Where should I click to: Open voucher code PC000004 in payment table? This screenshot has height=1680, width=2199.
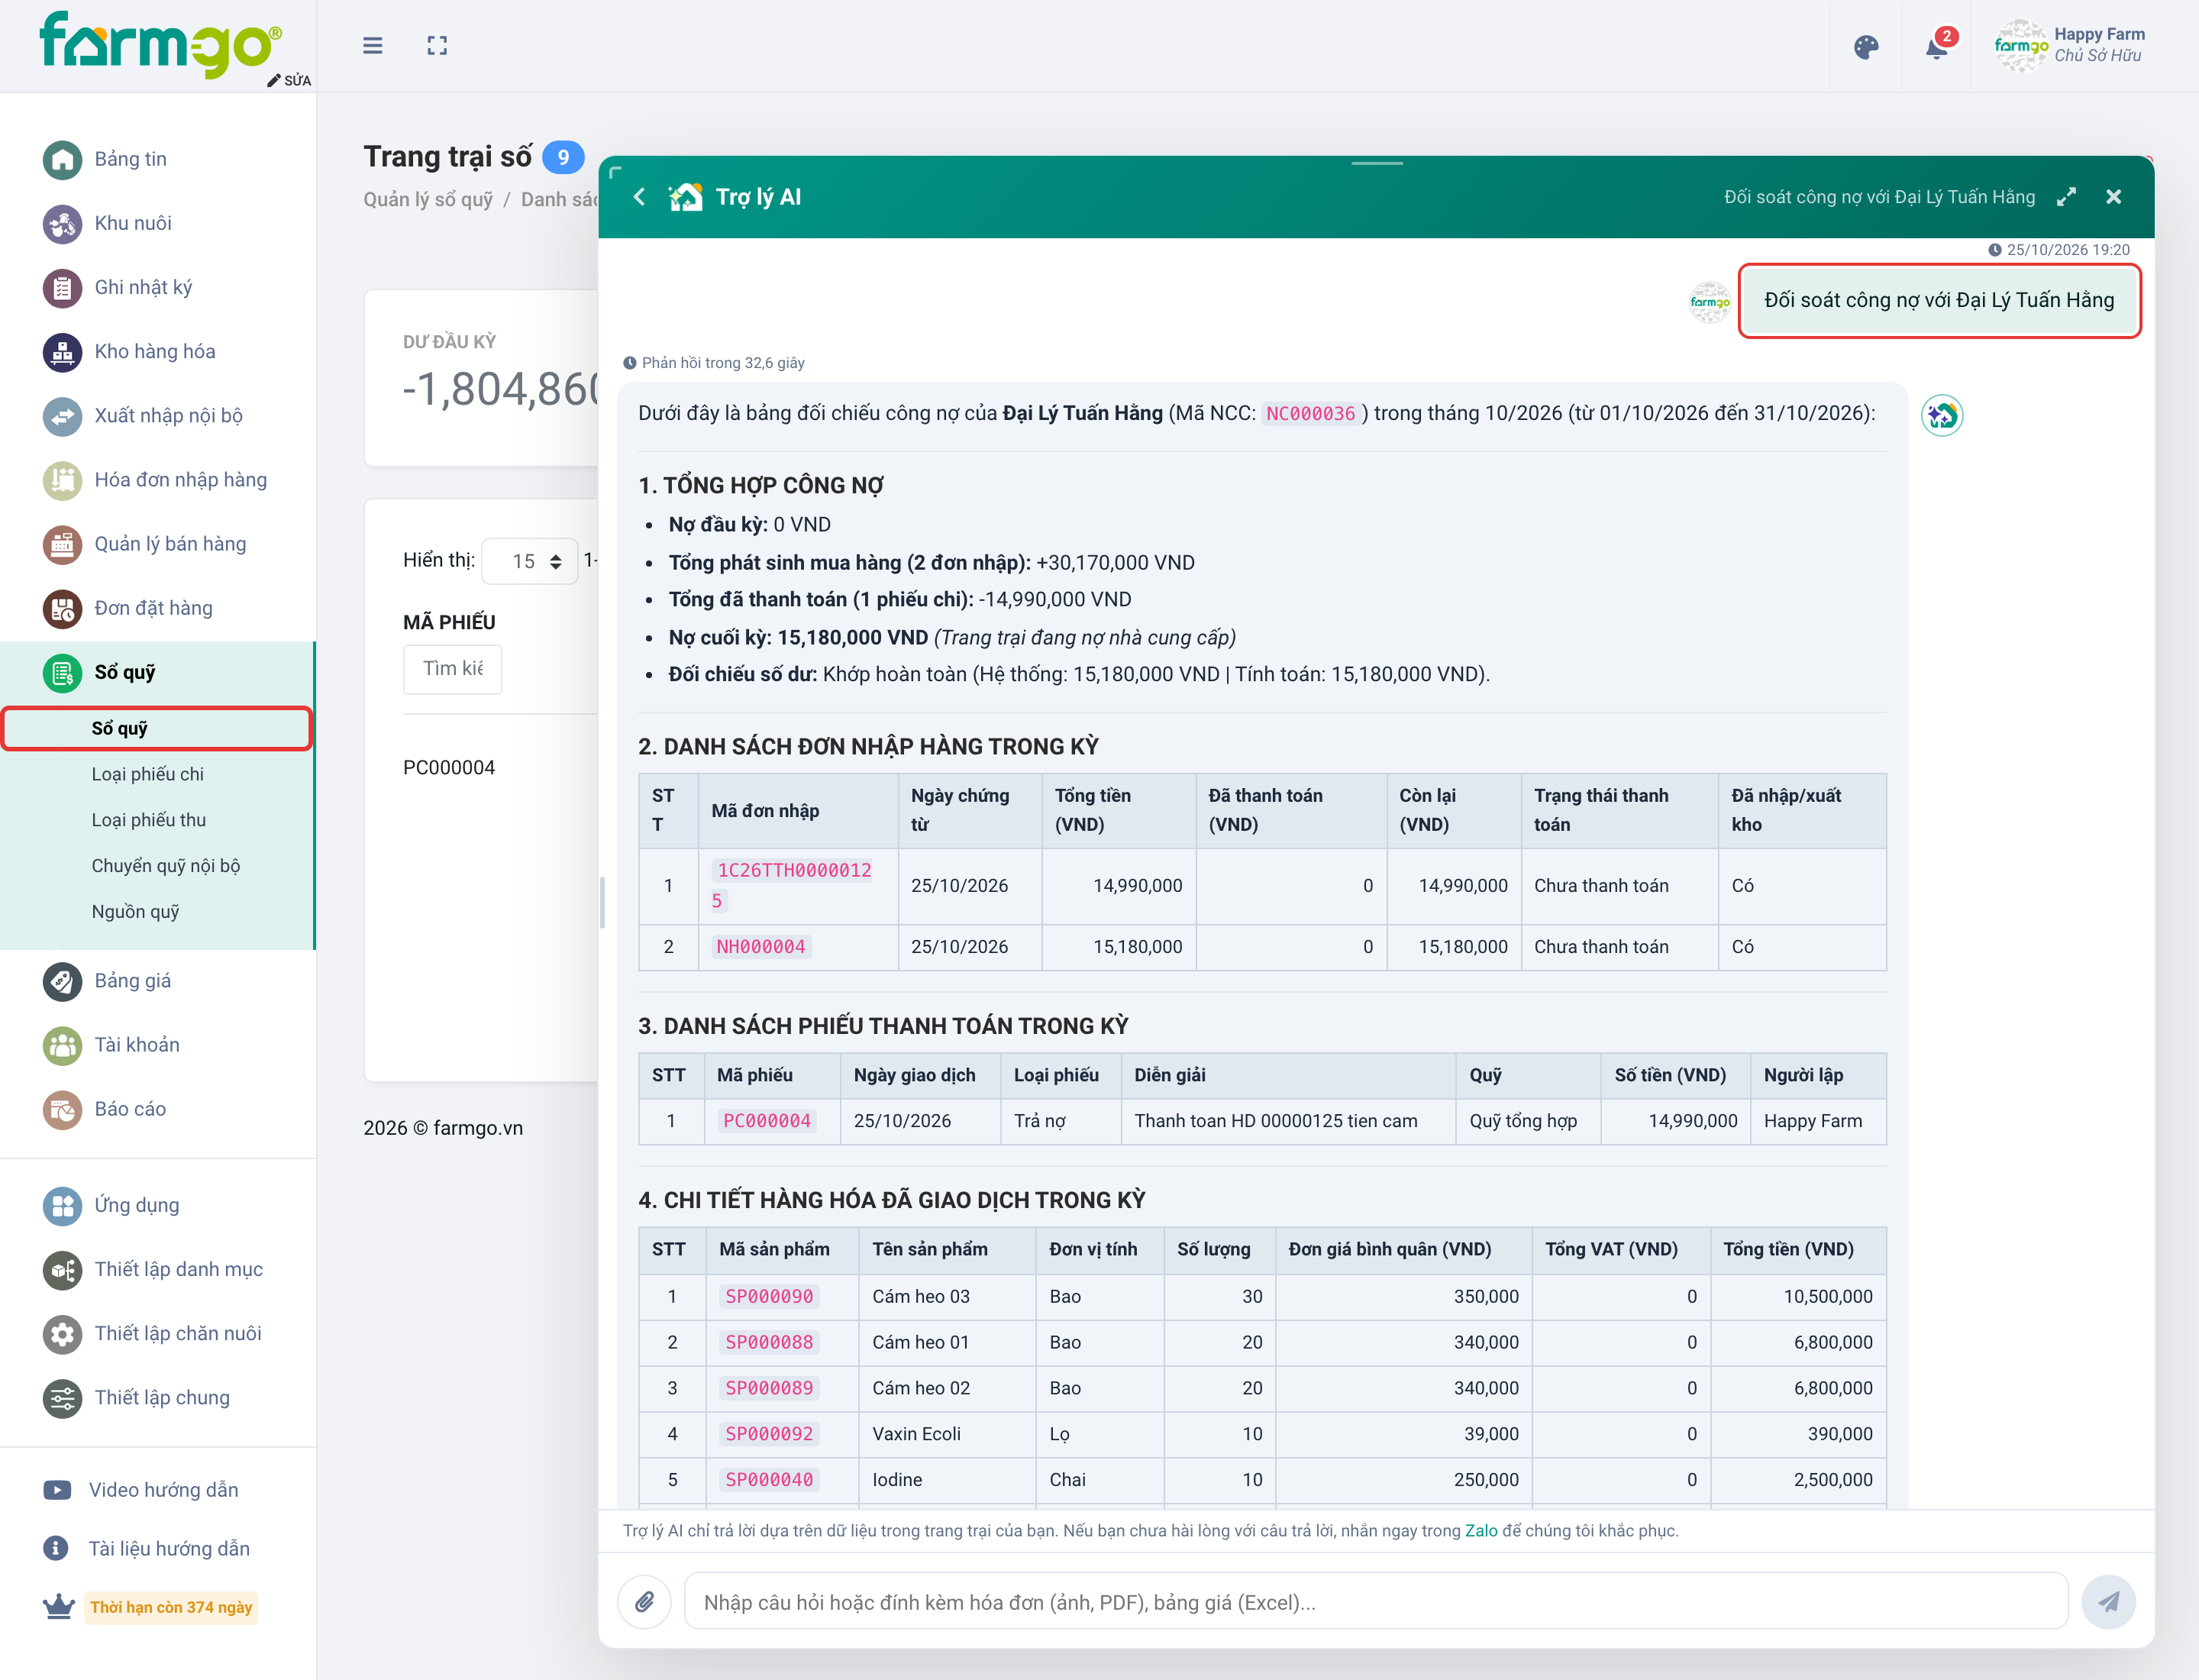click(x=767, y=1121)
